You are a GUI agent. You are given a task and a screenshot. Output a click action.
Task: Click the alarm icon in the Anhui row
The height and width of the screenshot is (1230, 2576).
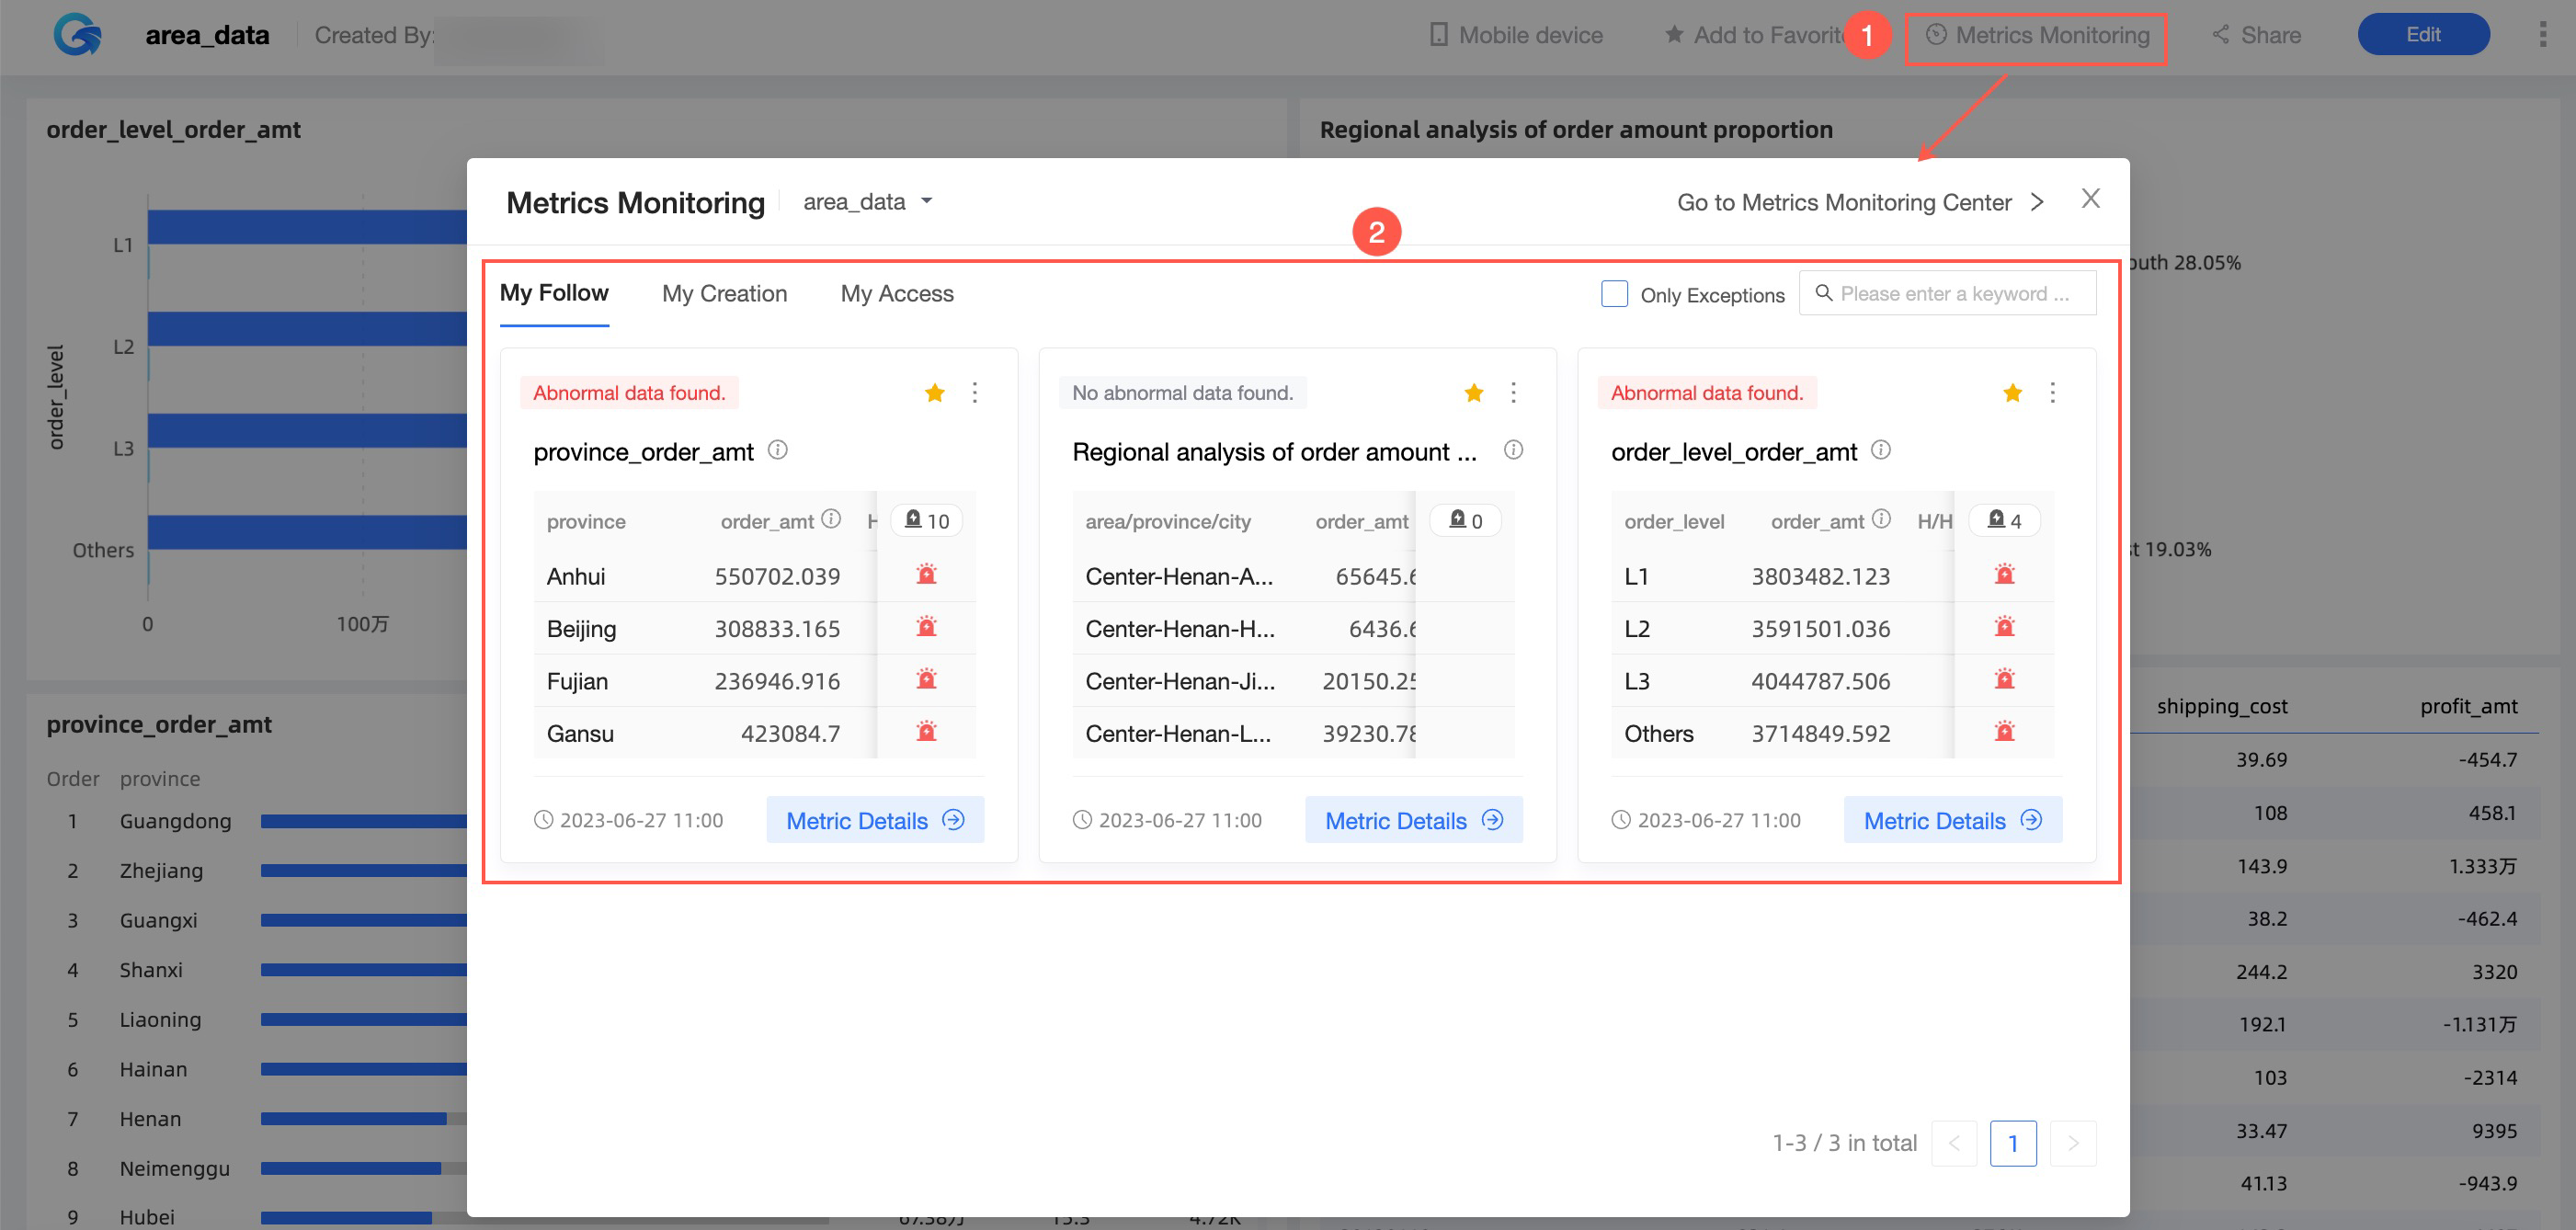click(x=926, y=575)
